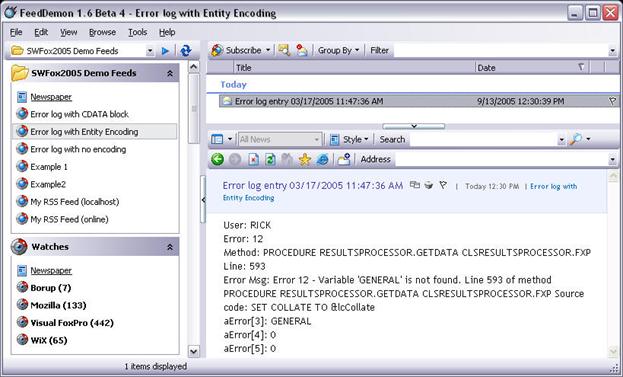The height and width of the screenshot is (377, 623).
Task: Click the news layout view icon
Action: click(217, 139)
